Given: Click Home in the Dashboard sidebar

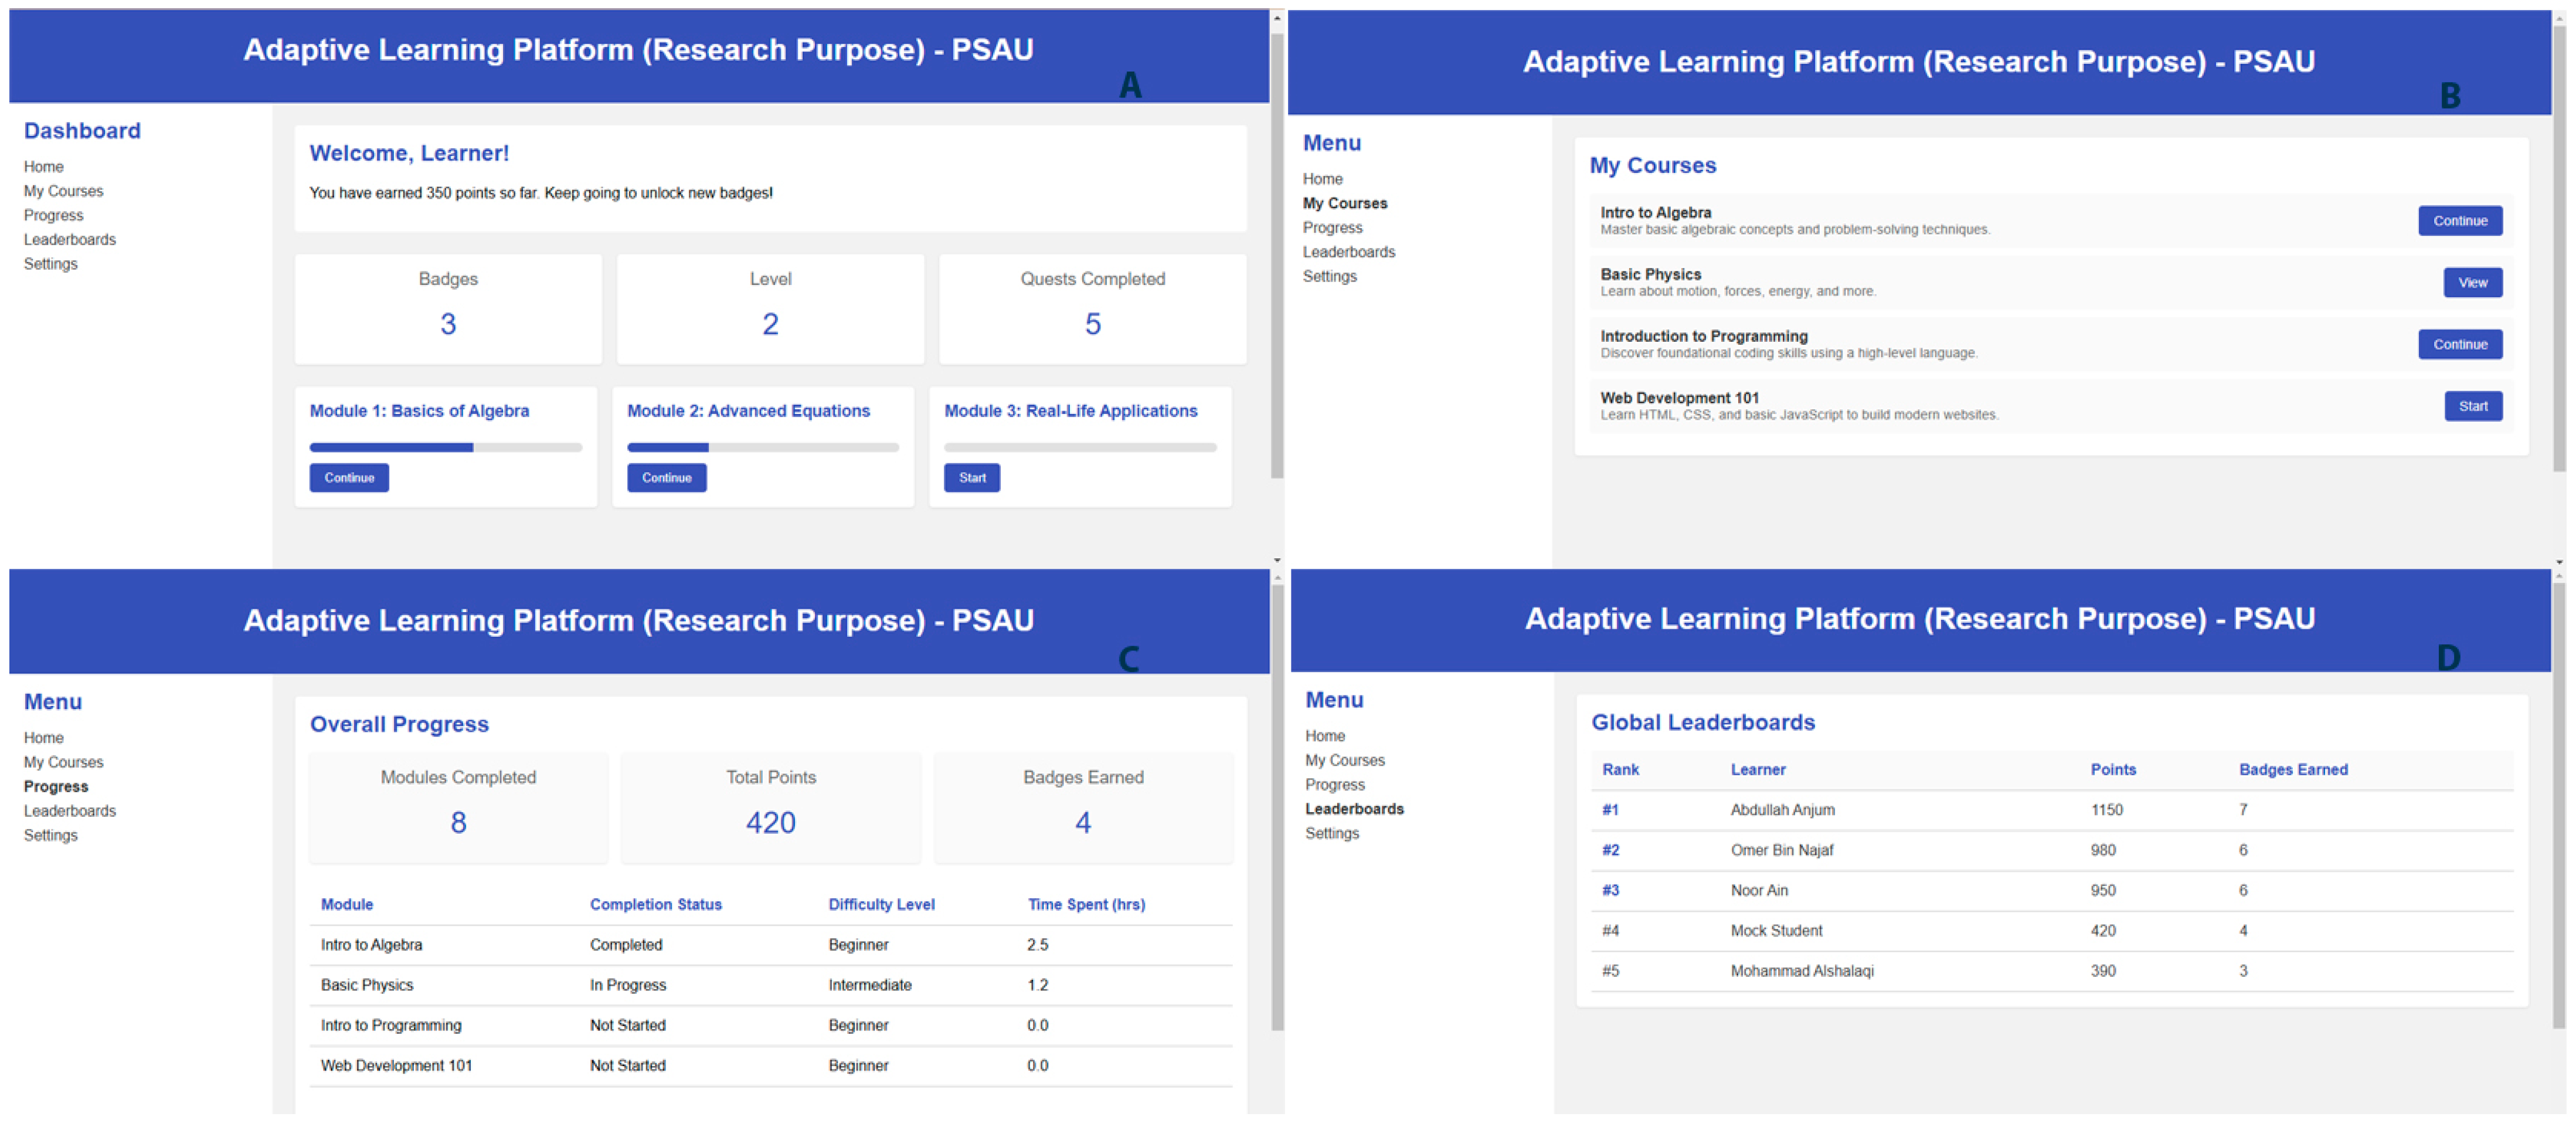Looking at the screenshot, I should click(44, 167).
